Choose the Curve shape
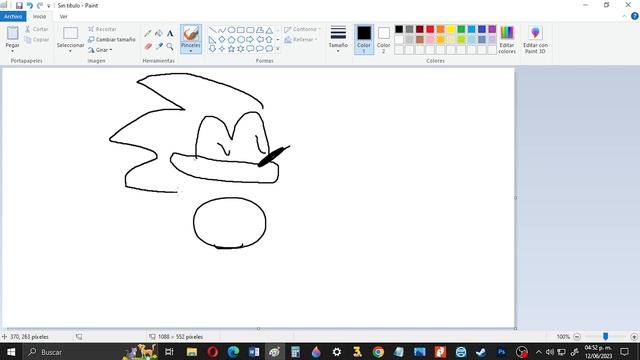 coord(222,30)
